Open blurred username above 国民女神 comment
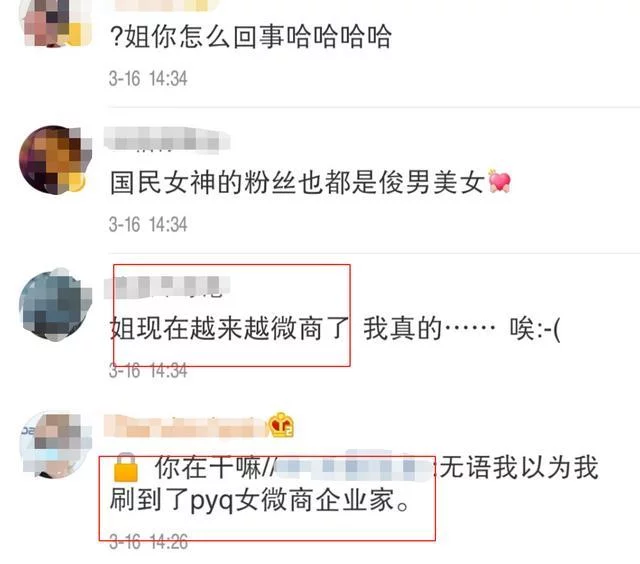 point(167,139)
